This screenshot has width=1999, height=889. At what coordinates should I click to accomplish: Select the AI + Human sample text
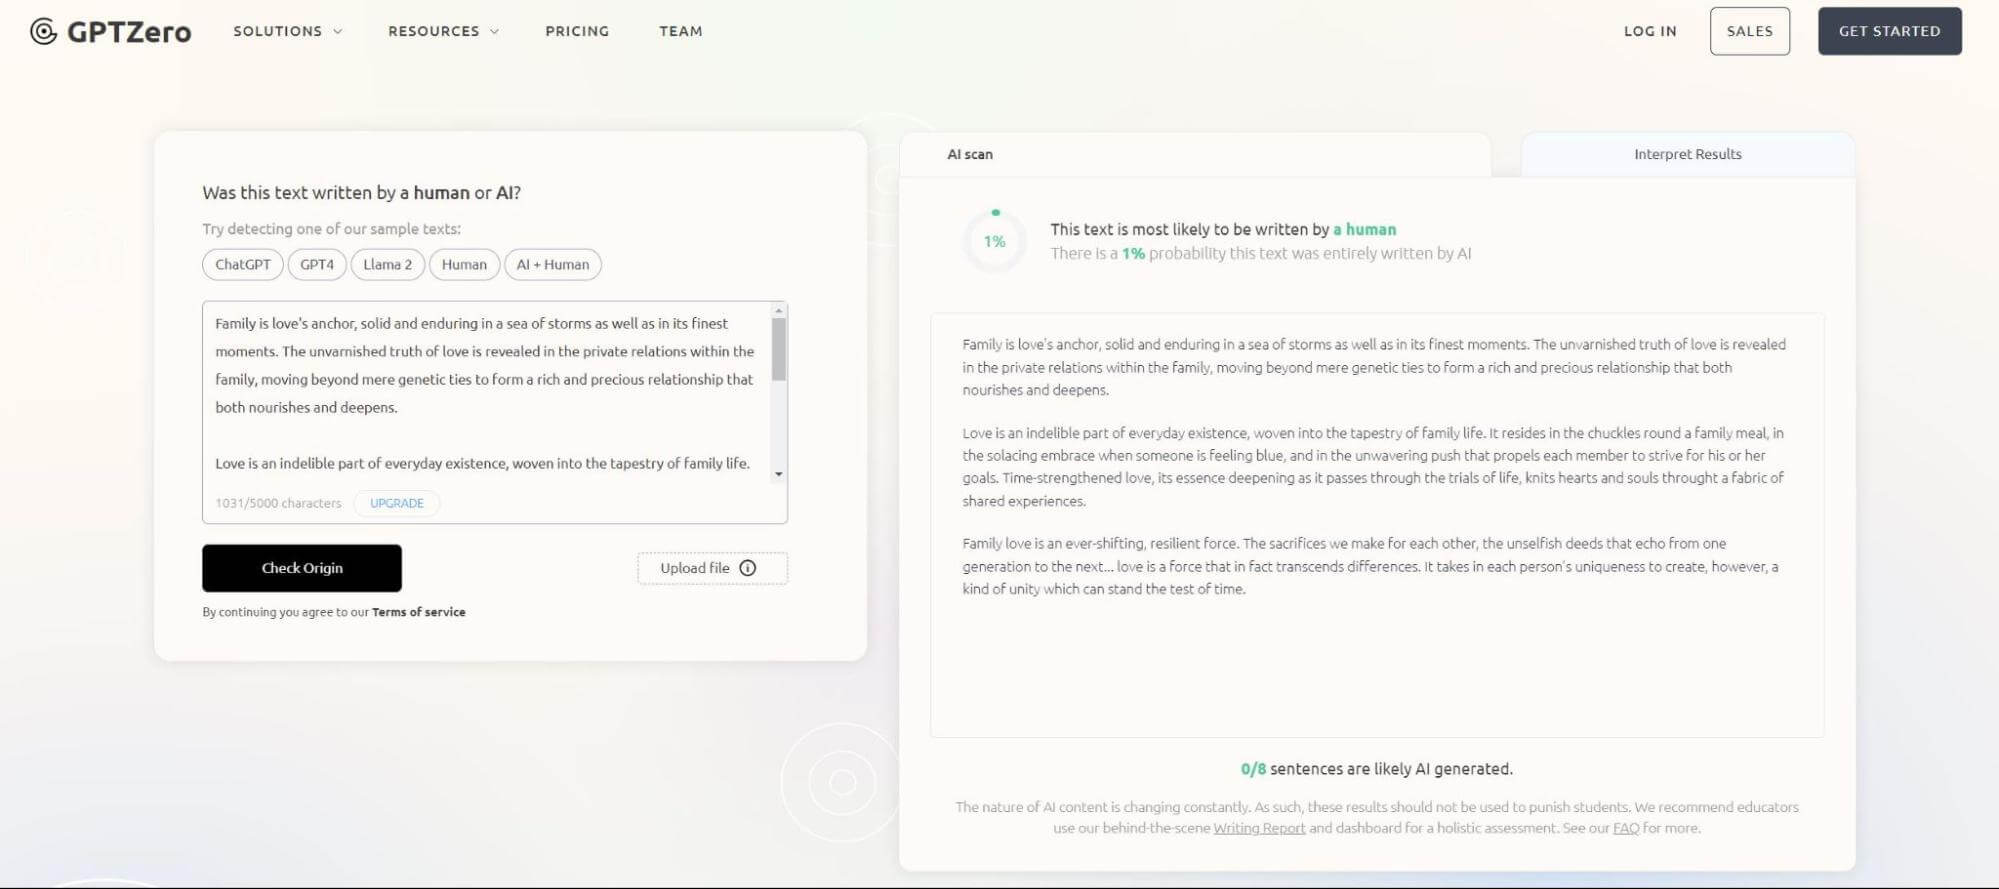(x=553, y=264)
